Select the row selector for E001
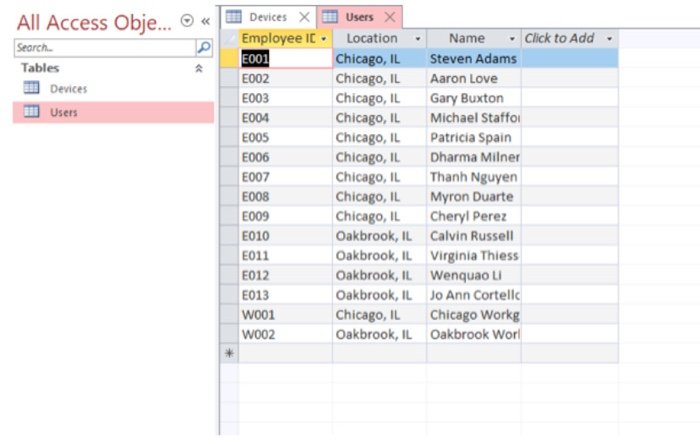700x444 pixels. pyautogui.click(x=229, y=58)
